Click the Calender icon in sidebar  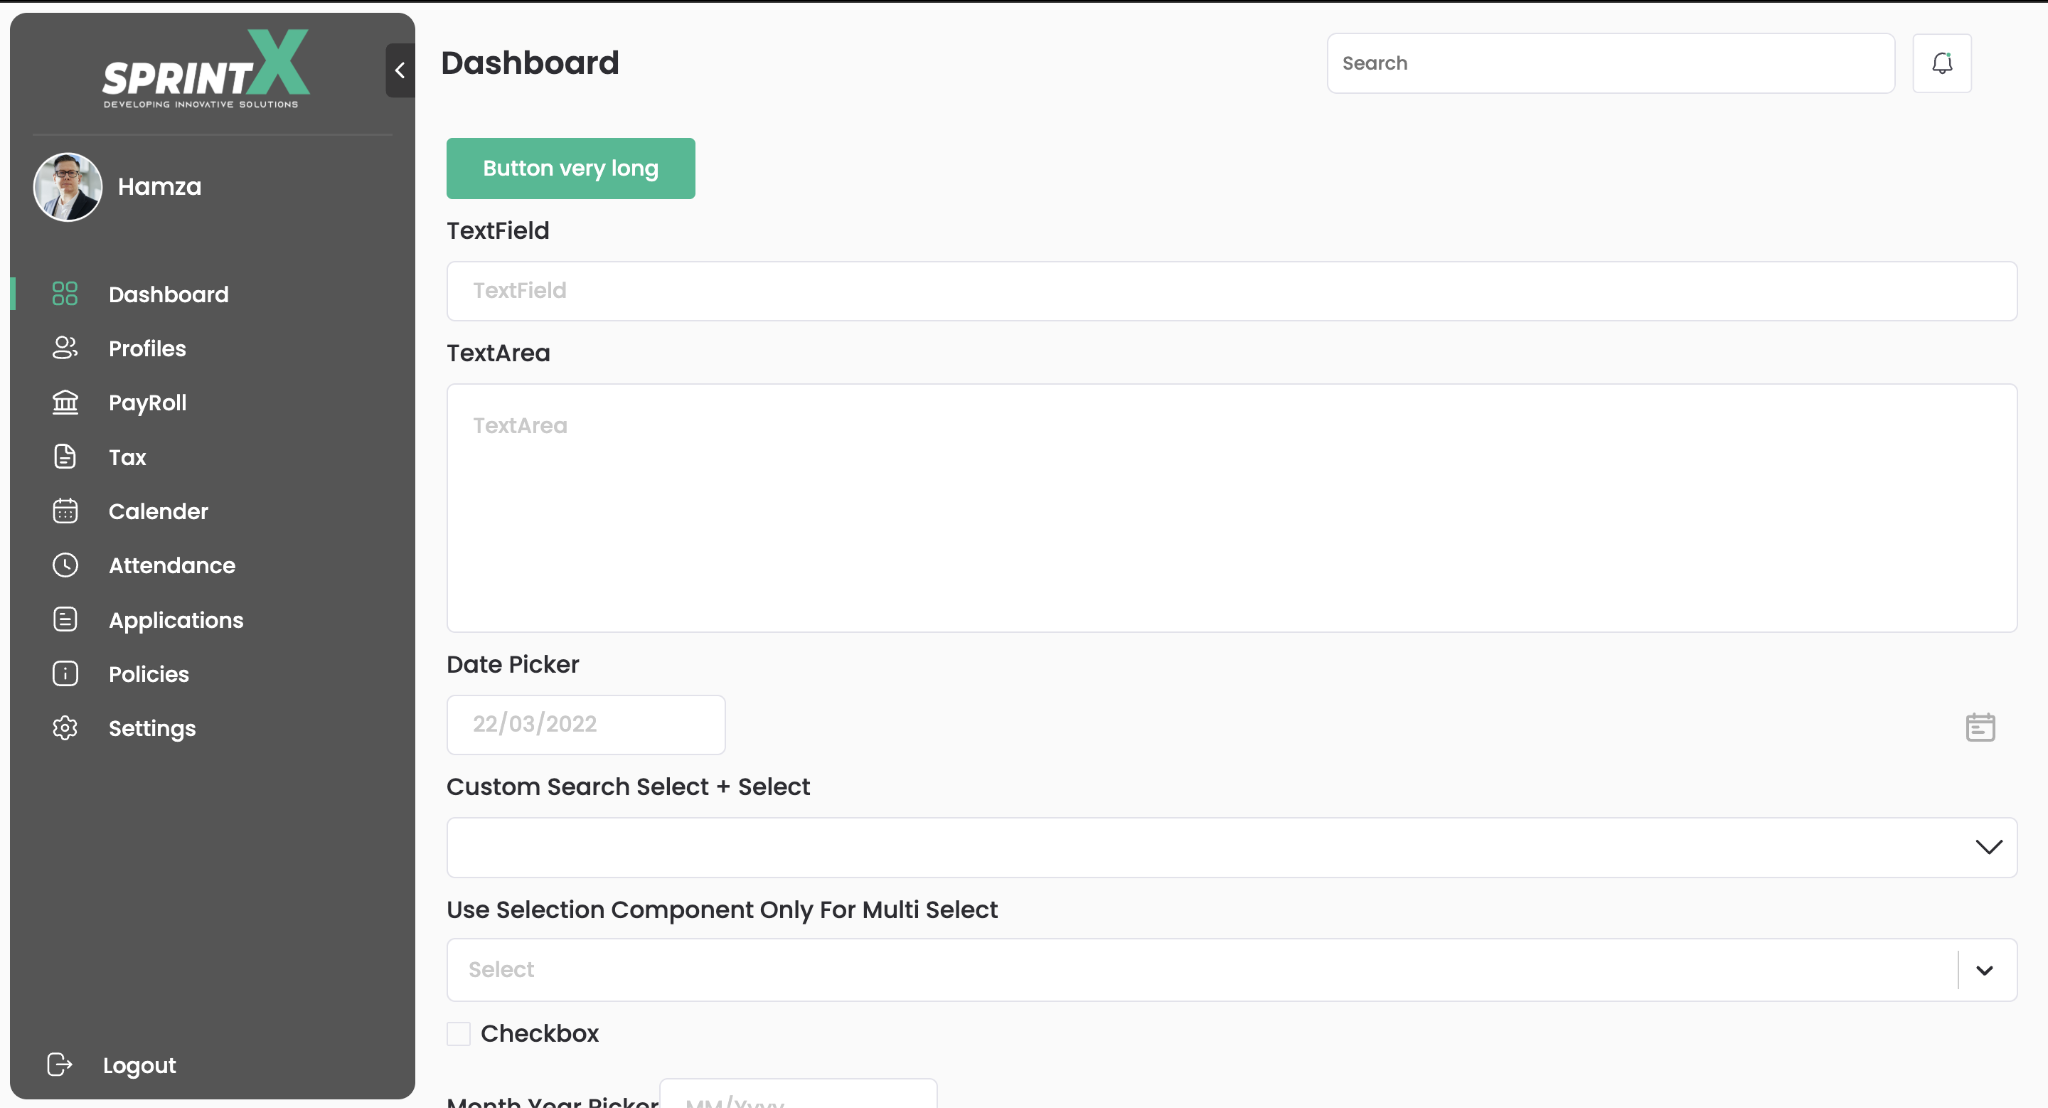coord(65,511)
